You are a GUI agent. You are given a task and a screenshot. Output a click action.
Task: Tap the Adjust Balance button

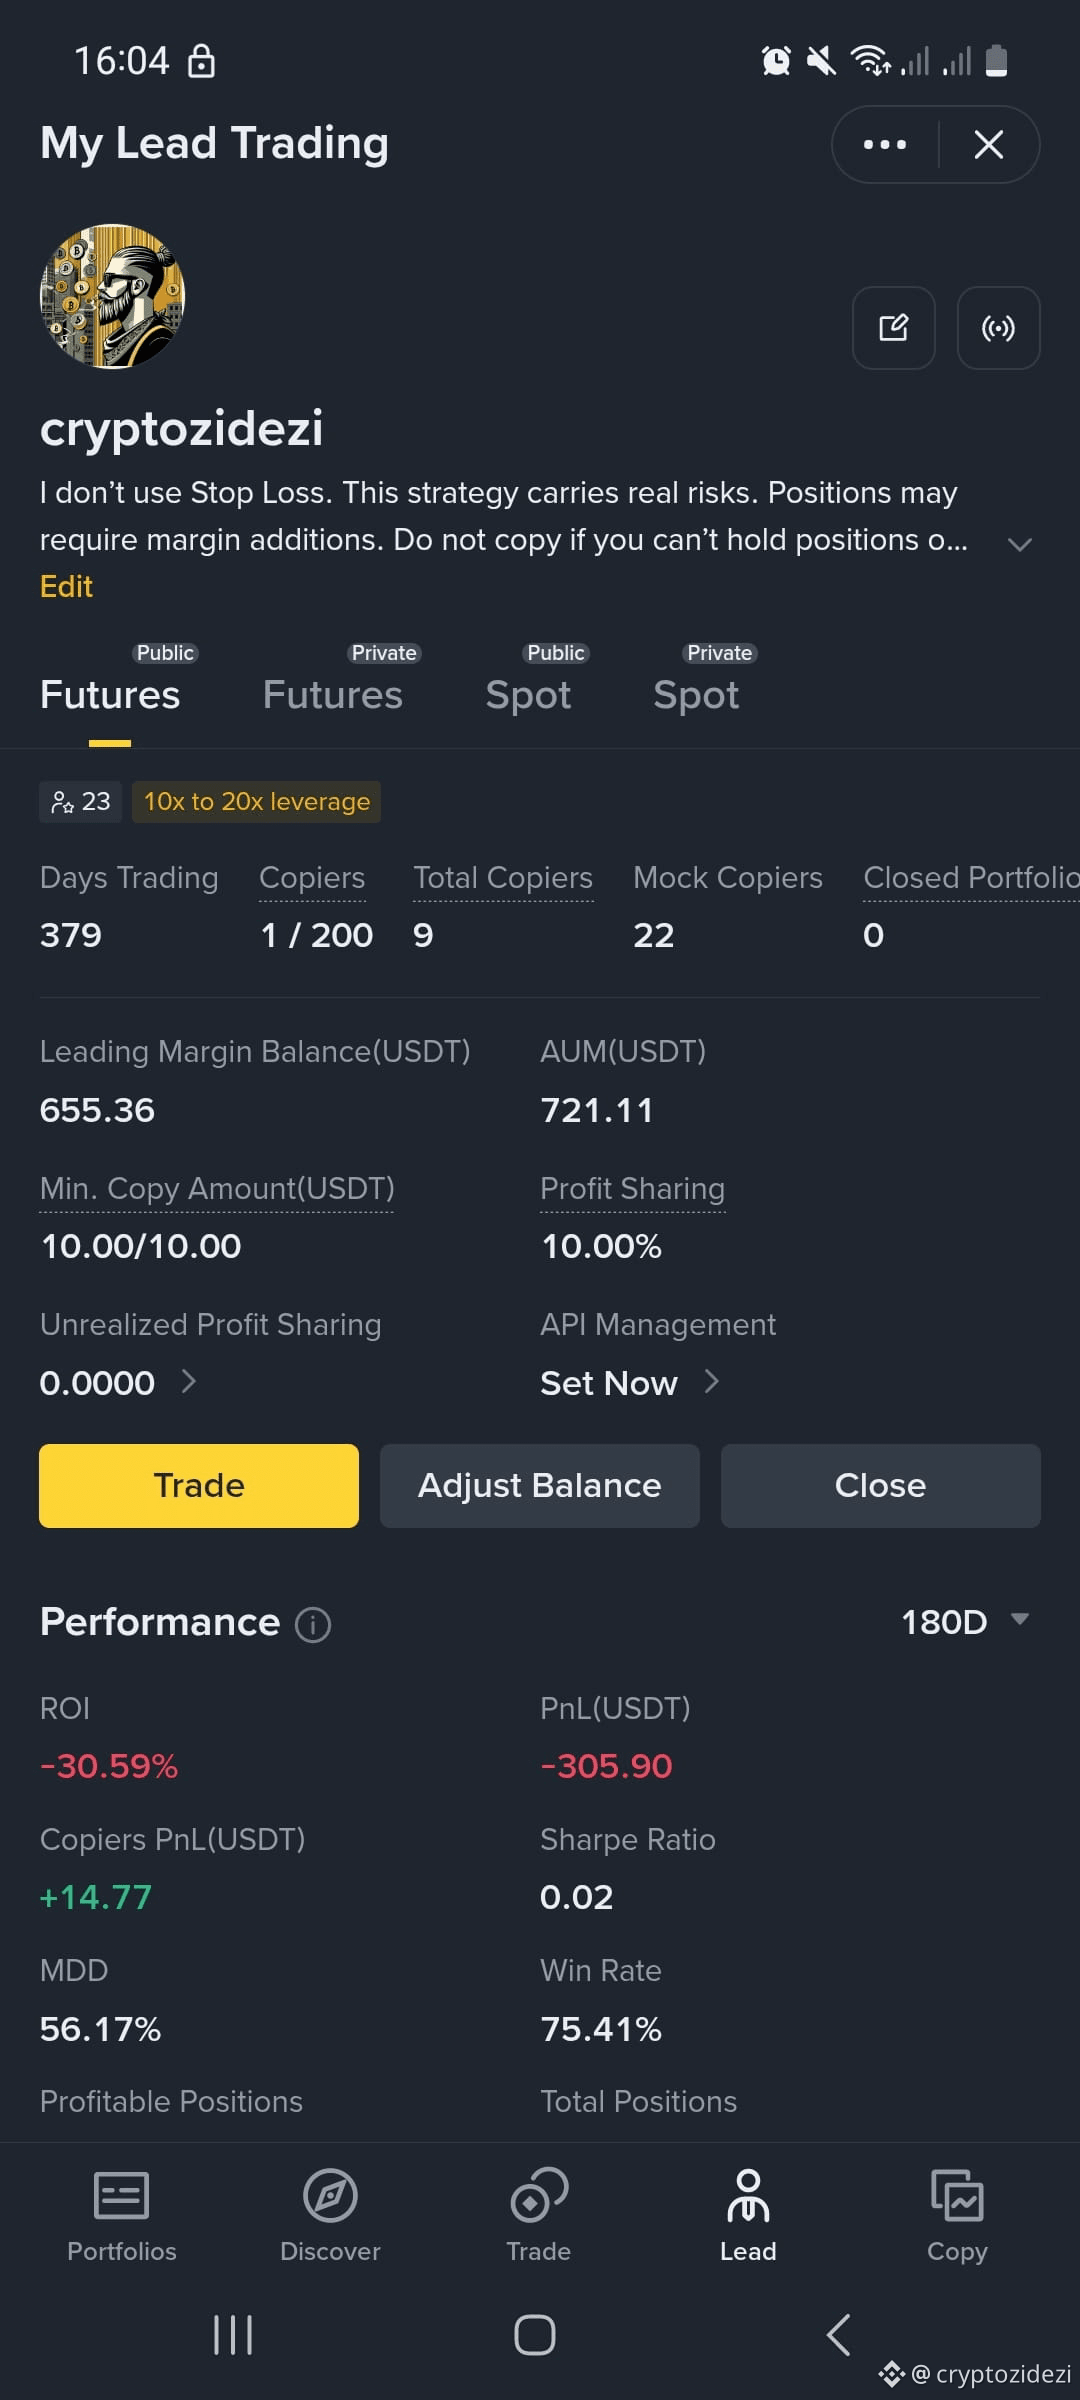(539, 1485)
